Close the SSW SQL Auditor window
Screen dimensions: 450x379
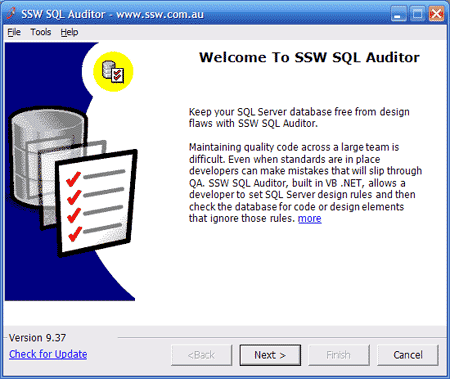click(436, 14)
